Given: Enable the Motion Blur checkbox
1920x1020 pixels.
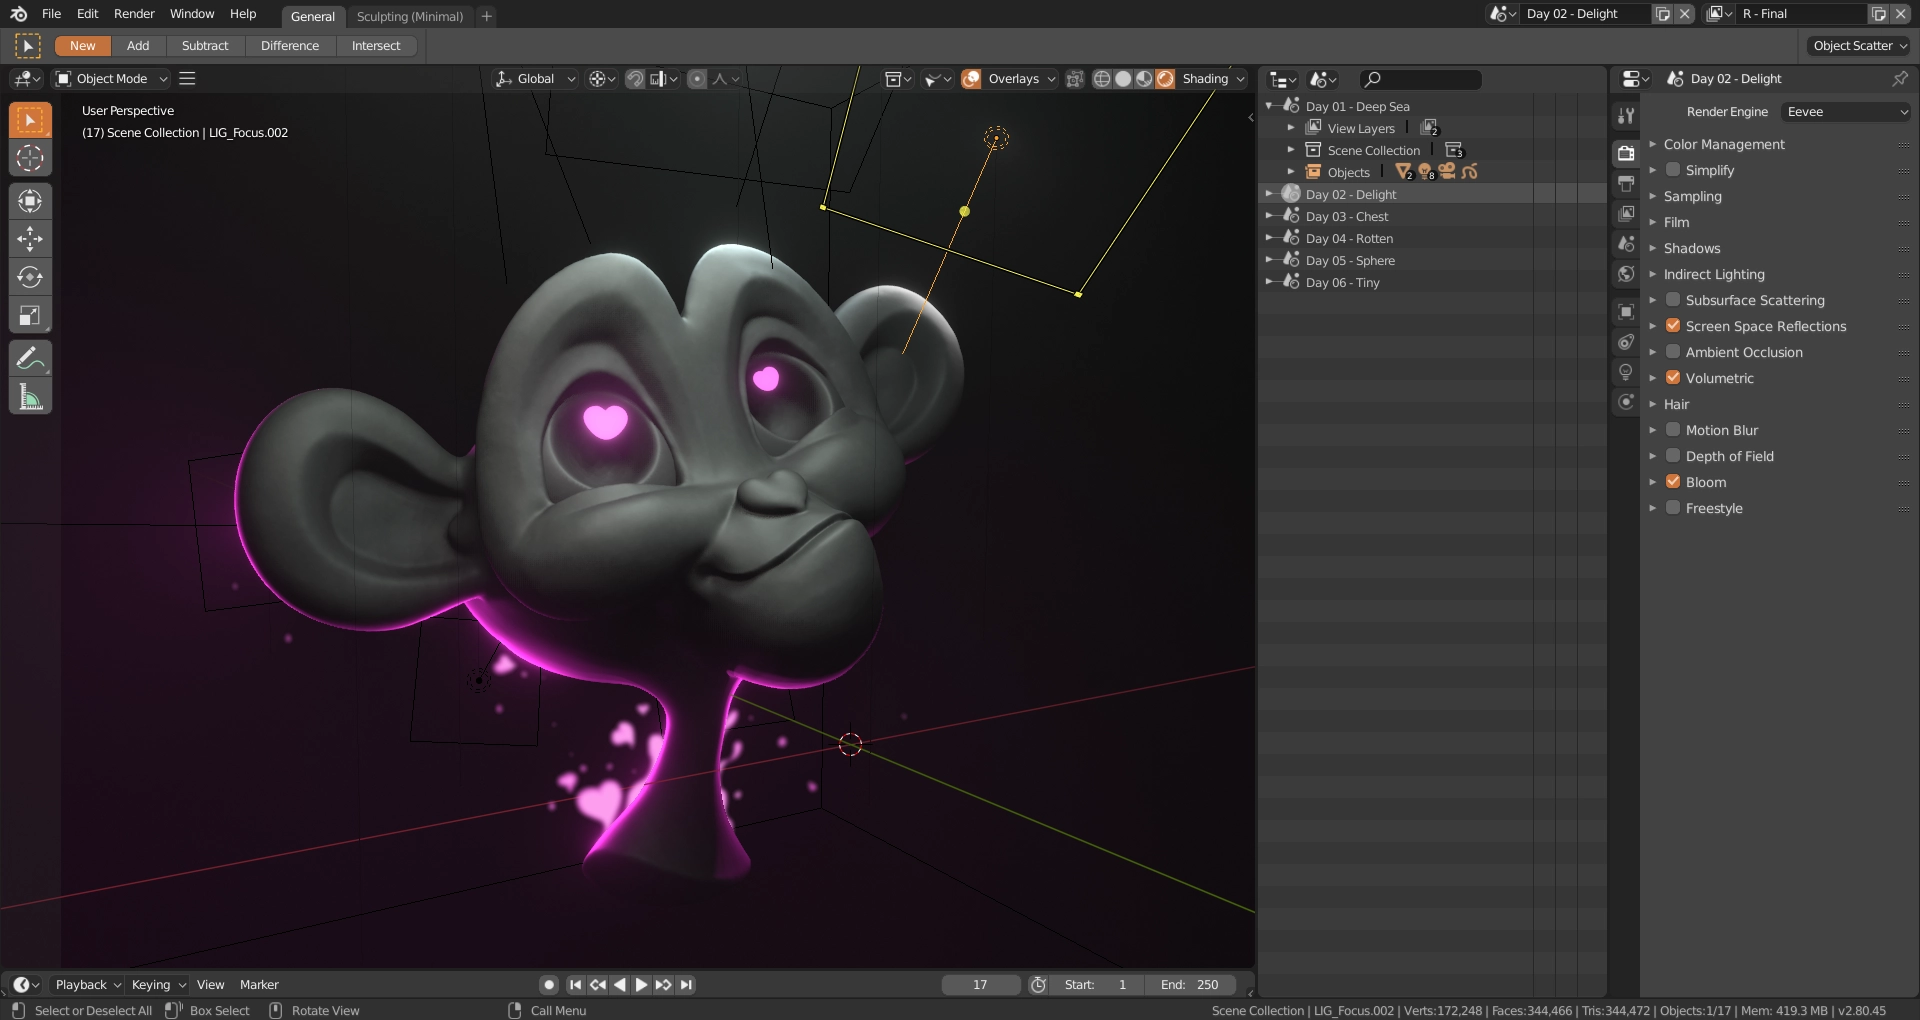Looking at the screenshot, I should pos(1673,430).
